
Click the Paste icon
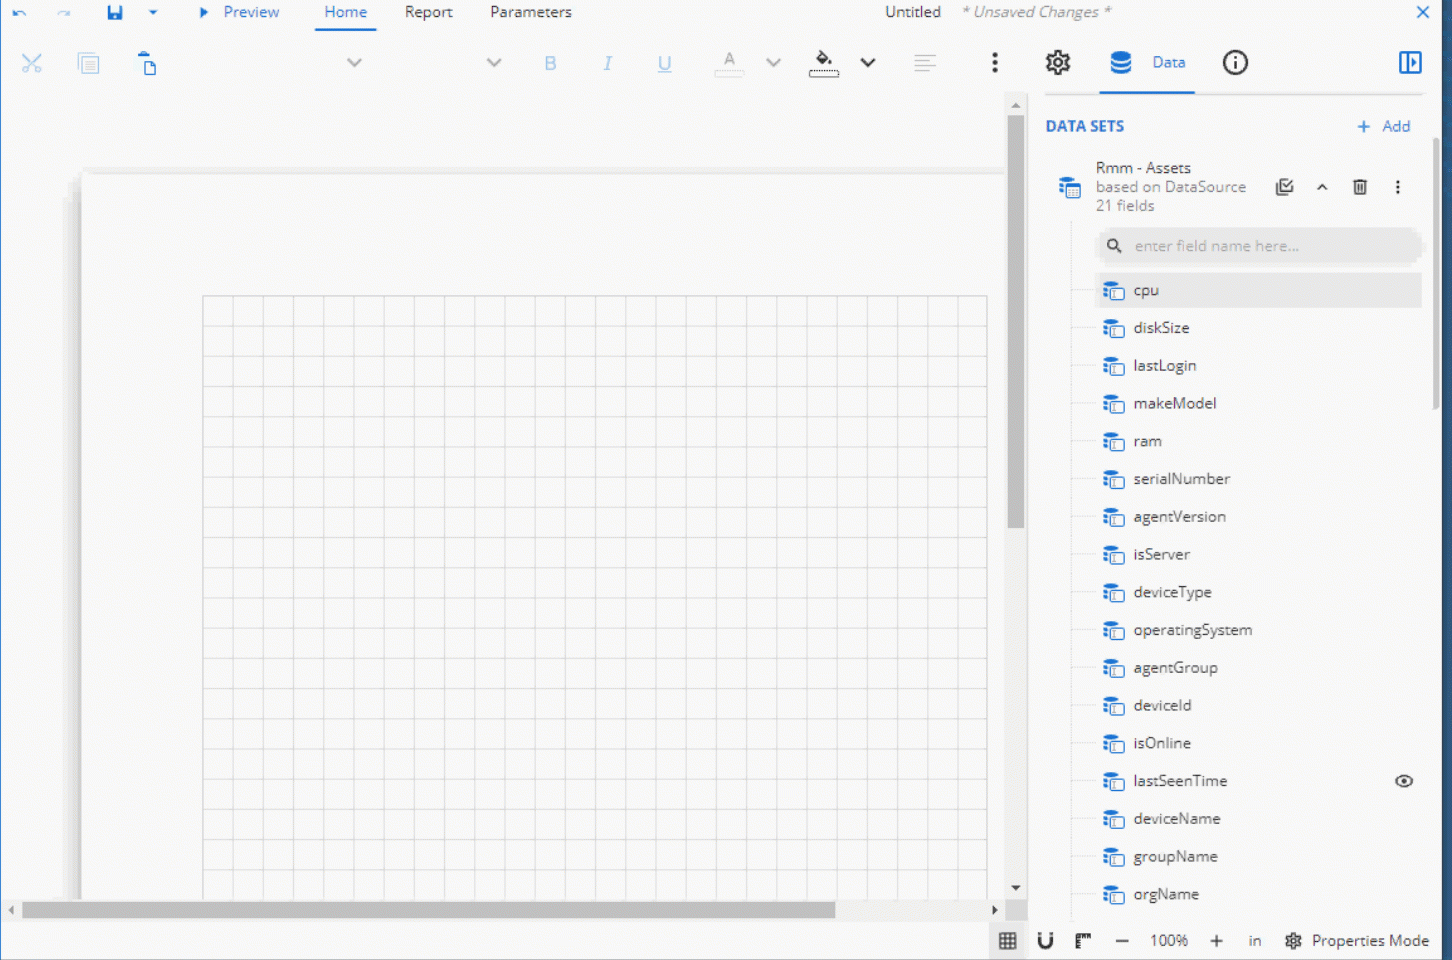click(x=147, y=64)
